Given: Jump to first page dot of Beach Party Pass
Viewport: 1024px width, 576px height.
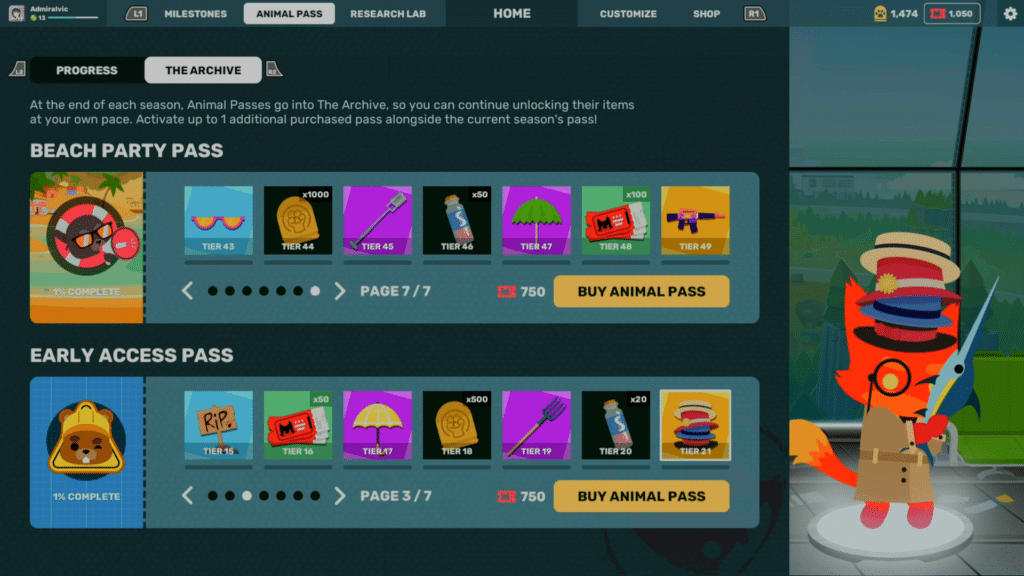Looking at the screenshot, I should [213, 291].
